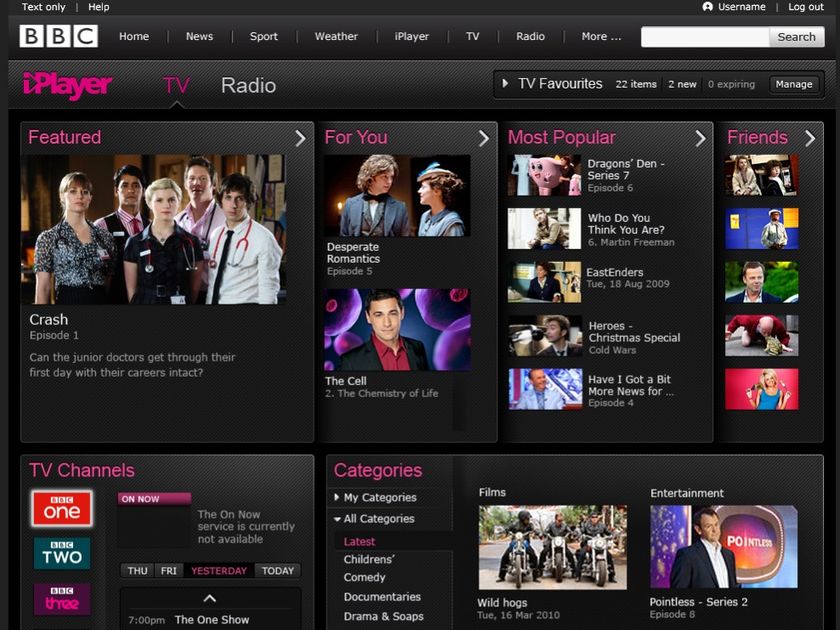The image size is (840, 630).
Task: Select the Documentaries category
Action: coord(382,597)
